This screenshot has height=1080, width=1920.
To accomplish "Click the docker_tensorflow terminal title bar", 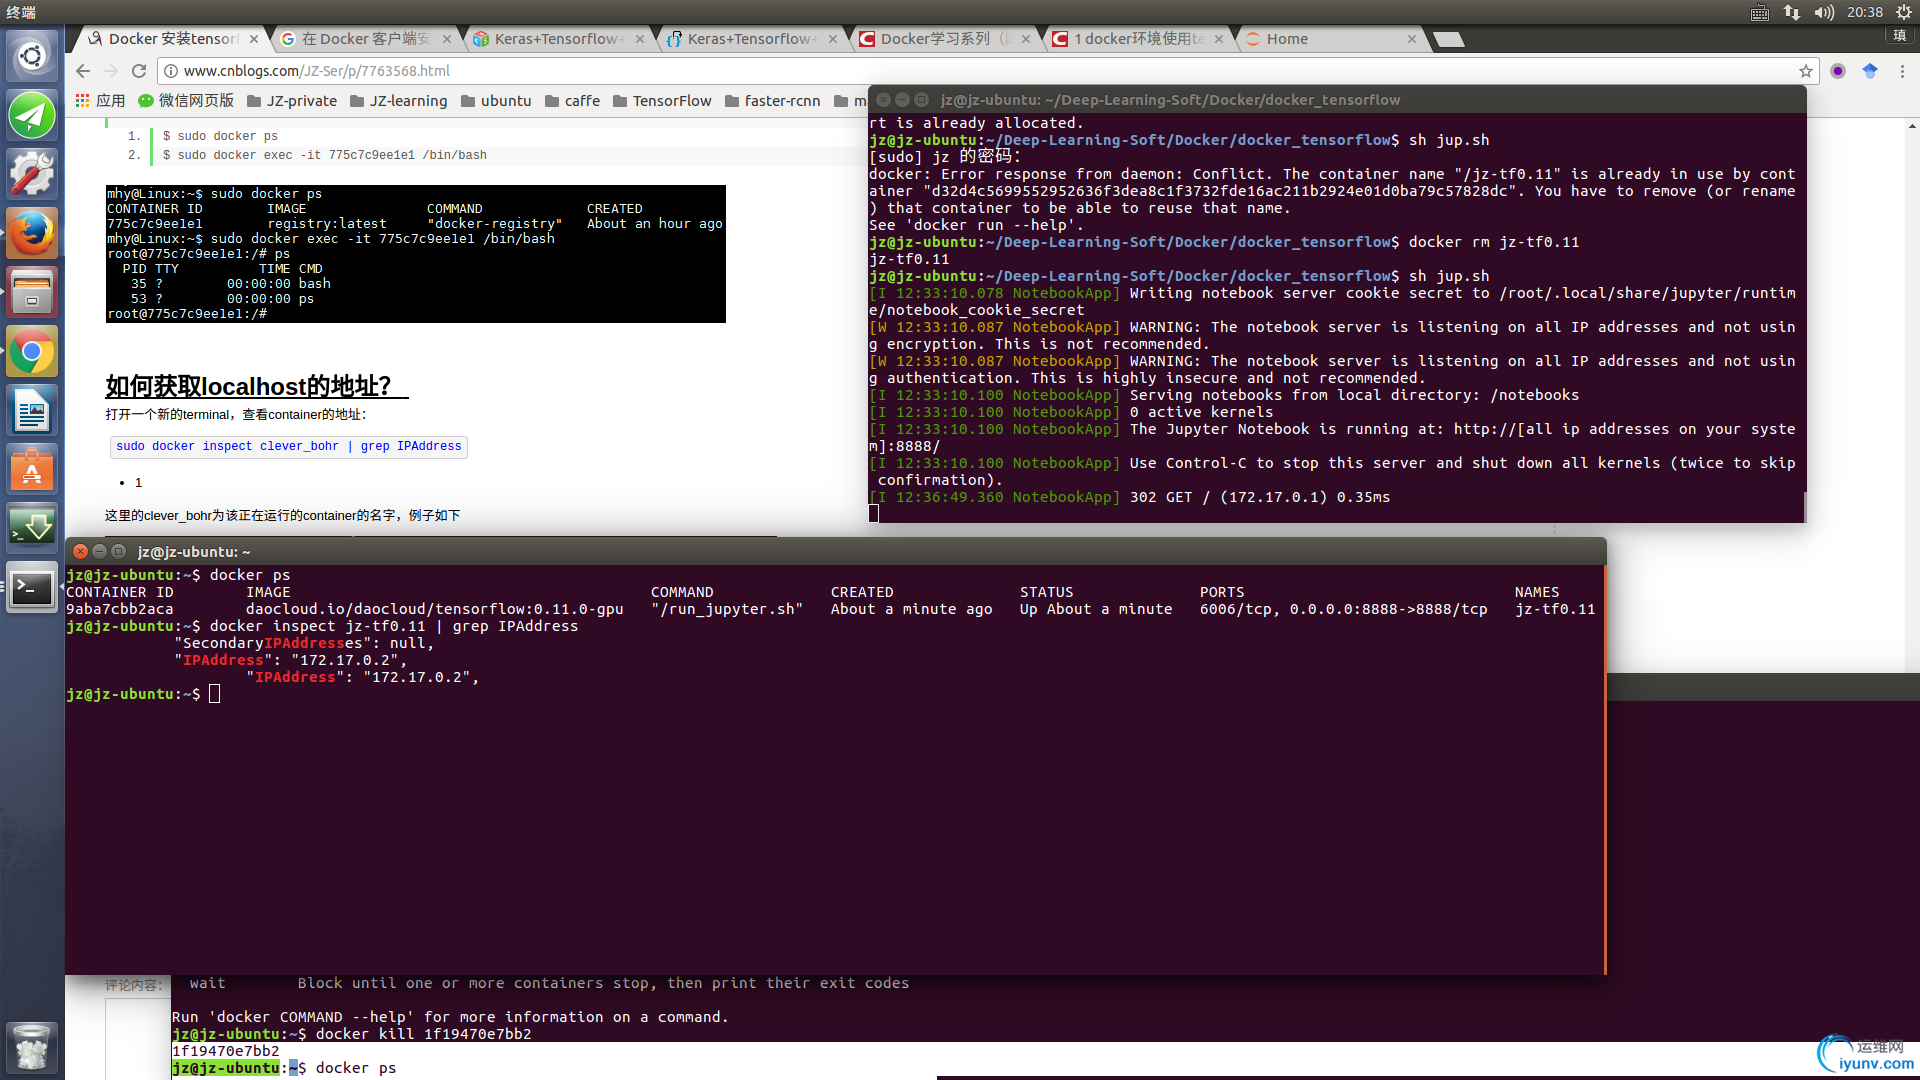I will (x=1337, y=100).
